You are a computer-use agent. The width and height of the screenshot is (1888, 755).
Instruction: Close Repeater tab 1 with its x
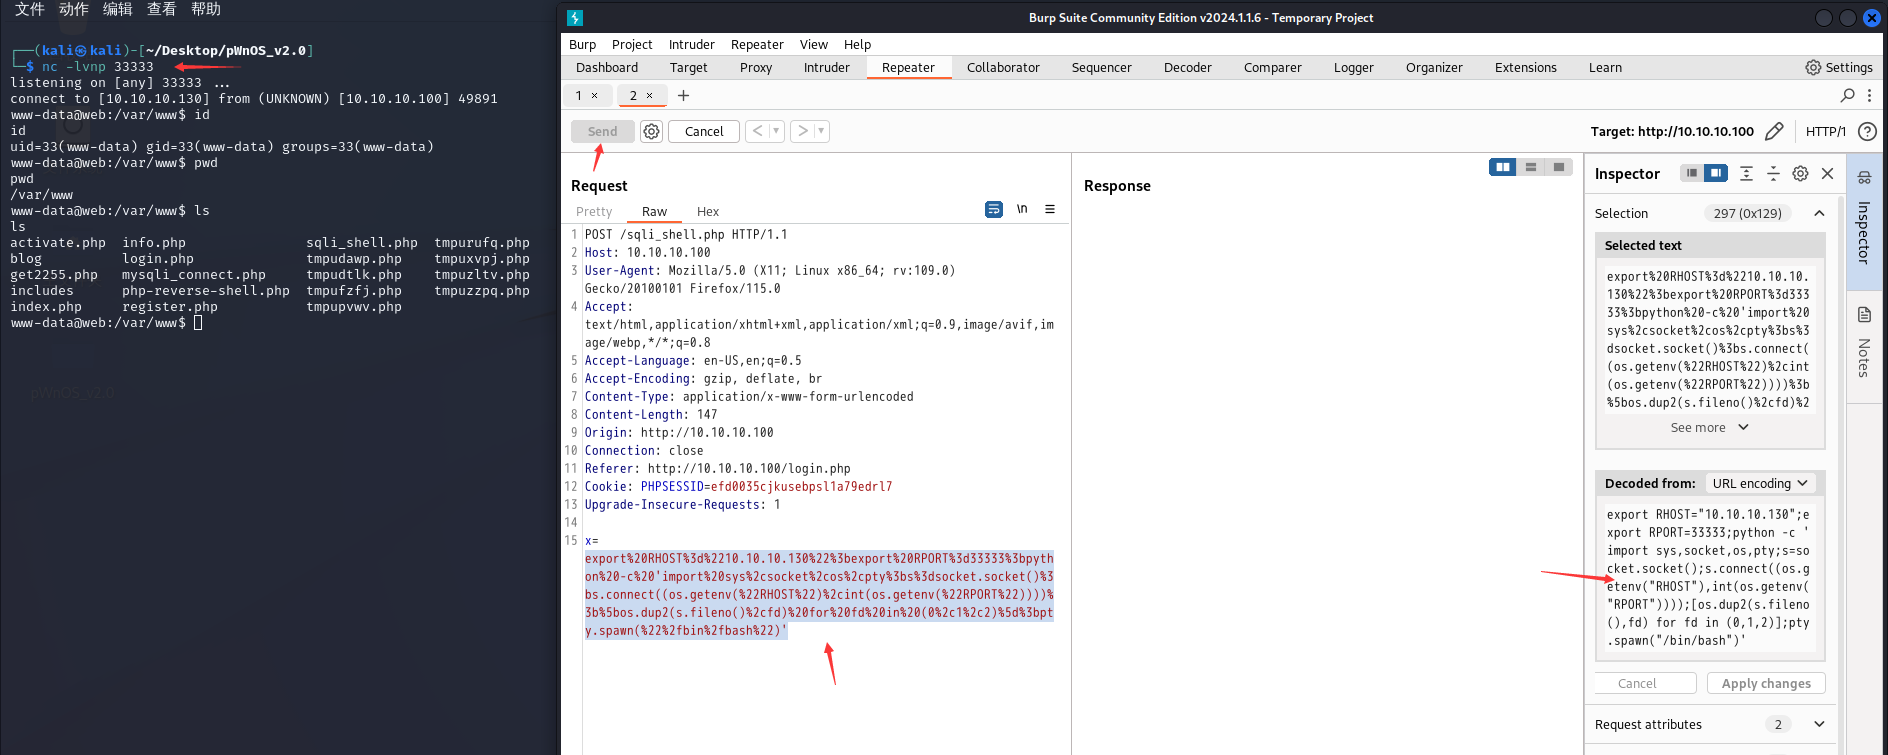coord(594,96)
